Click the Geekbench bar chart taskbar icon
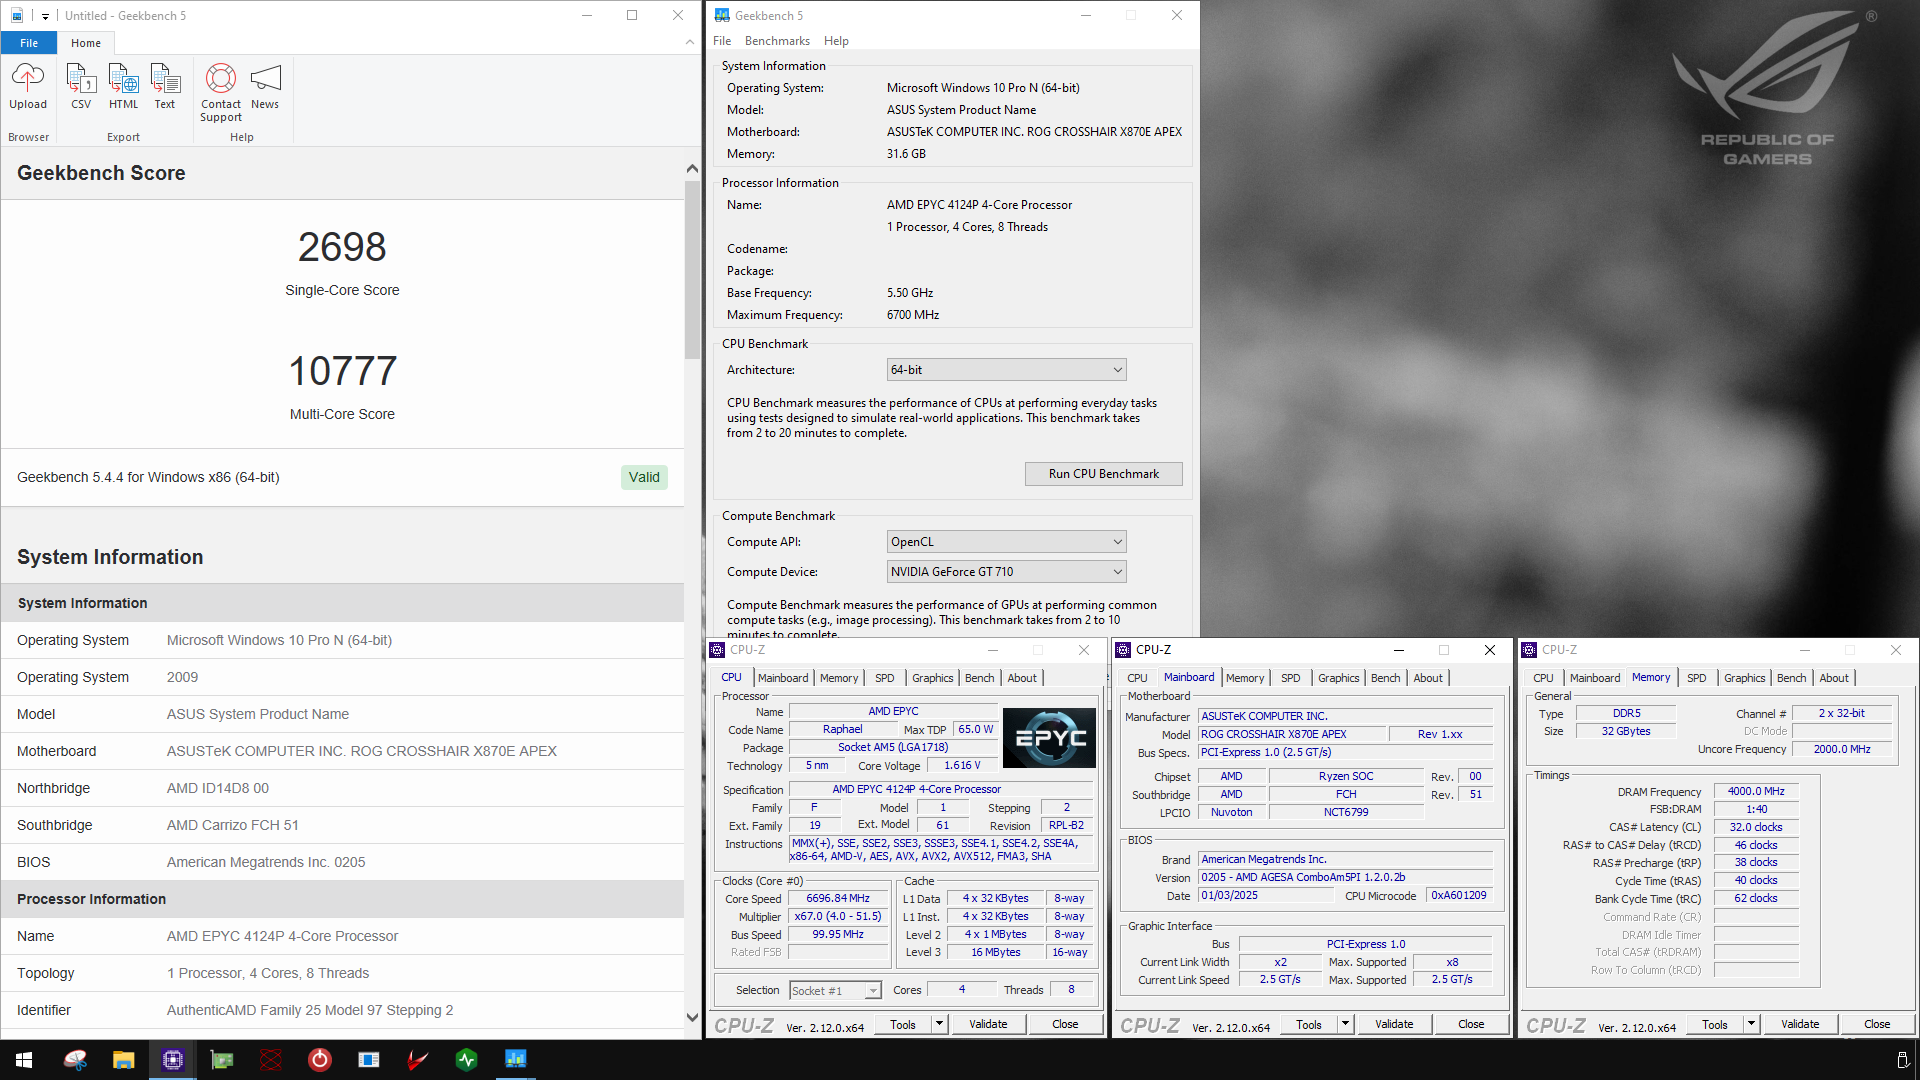Image resolution: width=1920 pixels, height=1080 pixels. coord(516,1060)
